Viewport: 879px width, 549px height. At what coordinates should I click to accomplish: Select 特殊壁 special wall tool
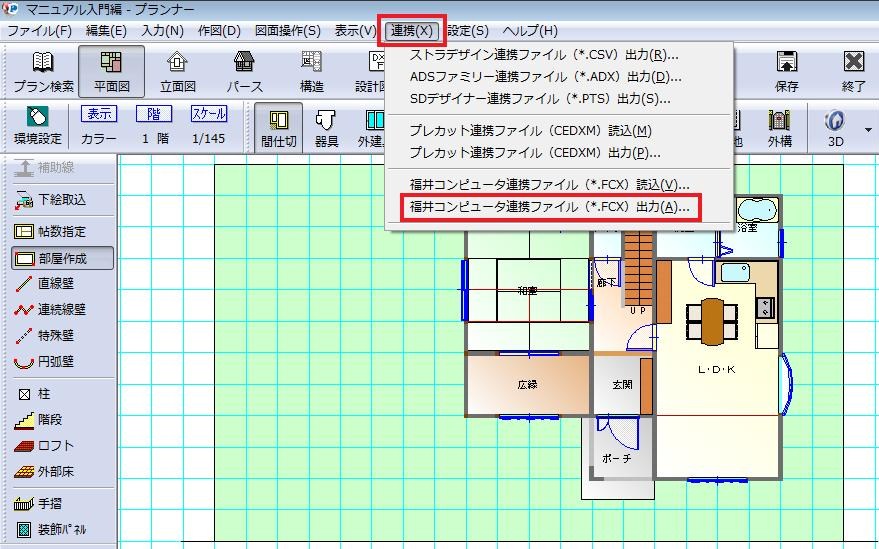point(45,335)
